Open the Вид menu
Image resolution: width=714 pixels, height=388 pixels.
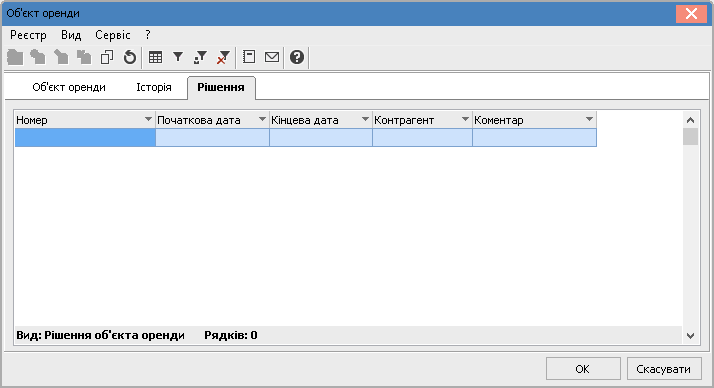click(71, 35)
